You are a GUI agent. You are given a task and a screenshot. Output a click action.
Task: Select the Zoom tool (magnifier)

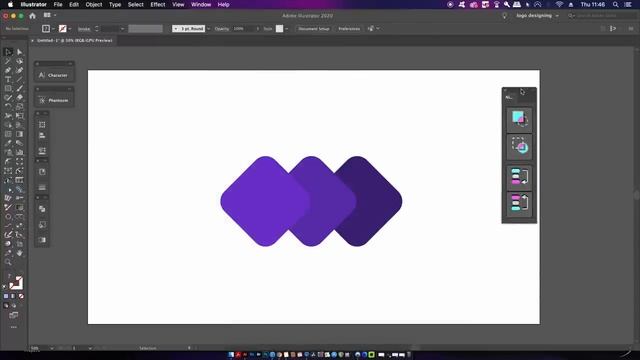coord(8,262)
